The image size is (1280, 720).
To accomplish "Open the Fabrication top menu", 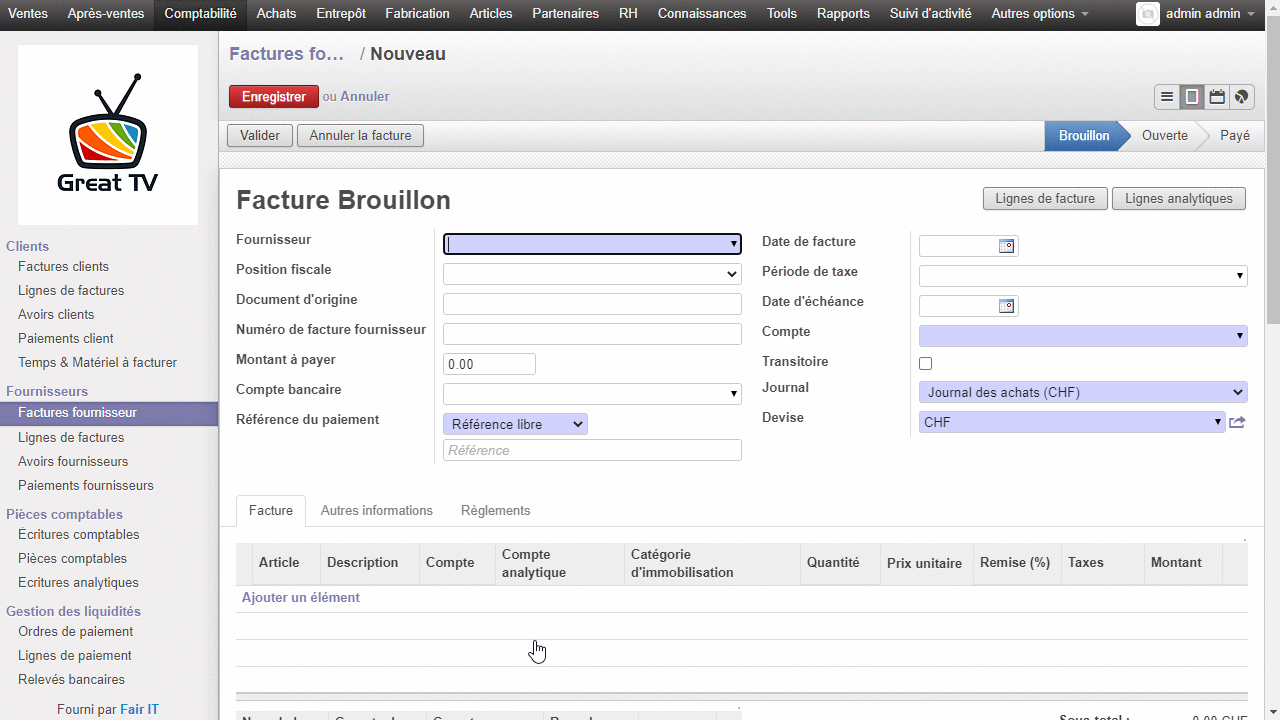I will (x=417, y=14).
